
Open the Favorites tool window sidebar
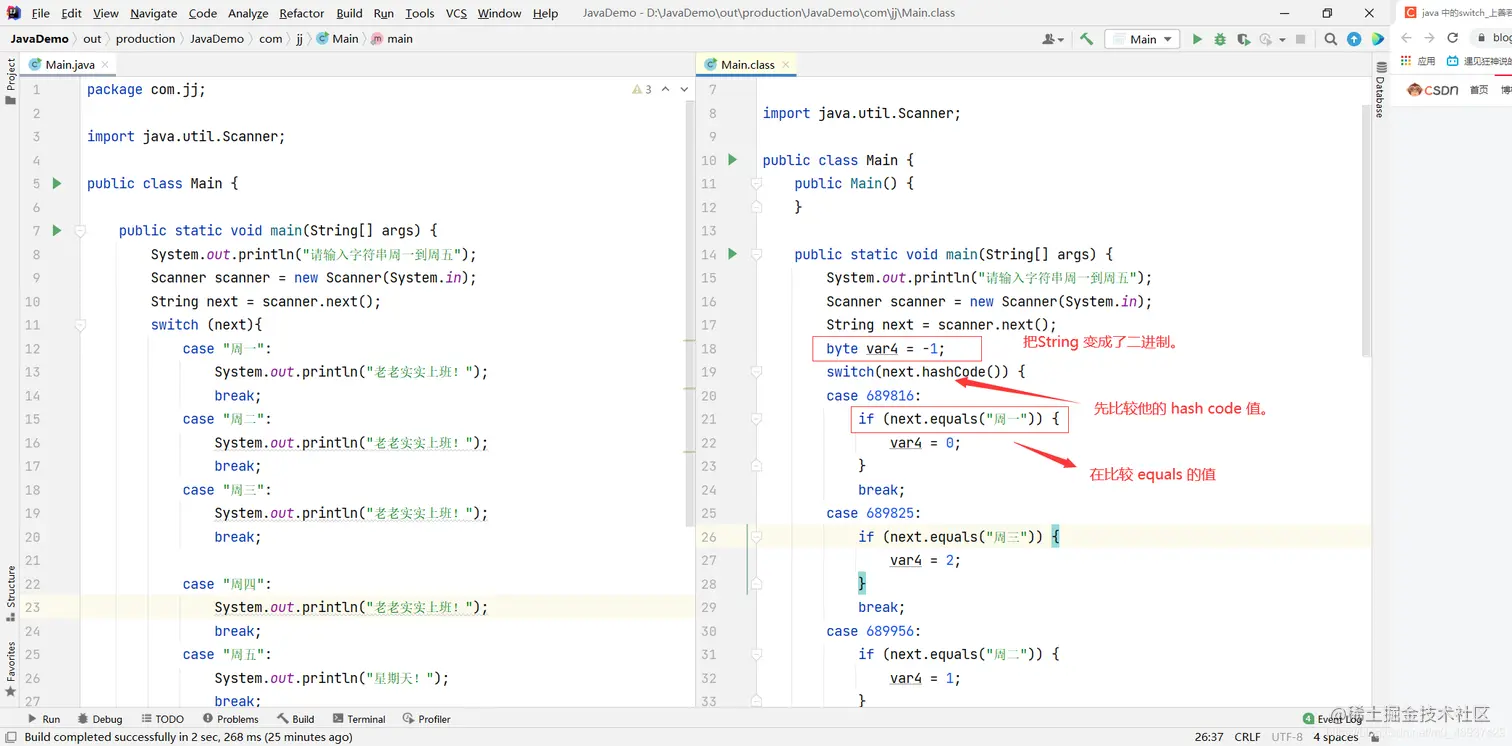click(11, 668)
